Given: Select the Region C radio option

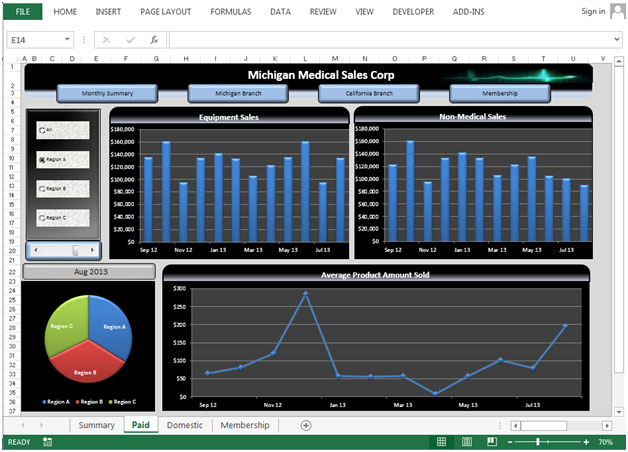Looking at the screenshot, I should (62, 218).
